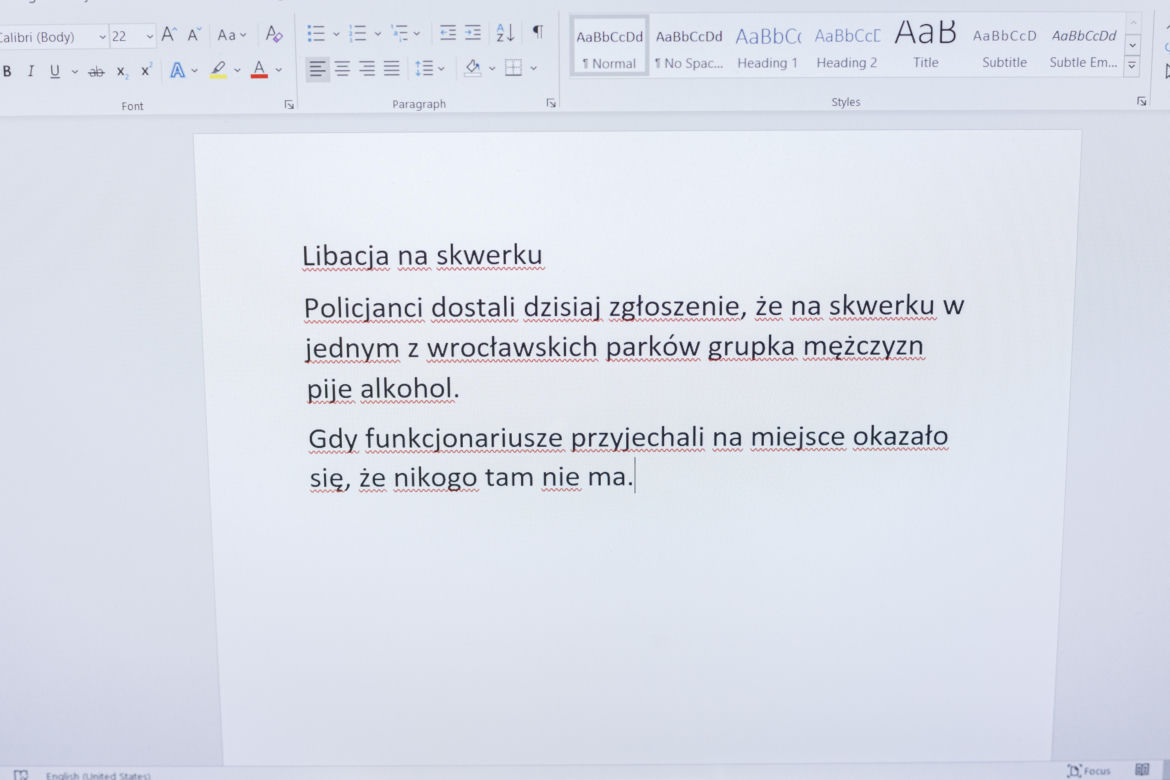
Task: Click the text "pije alkohol."
Action: 383,389
